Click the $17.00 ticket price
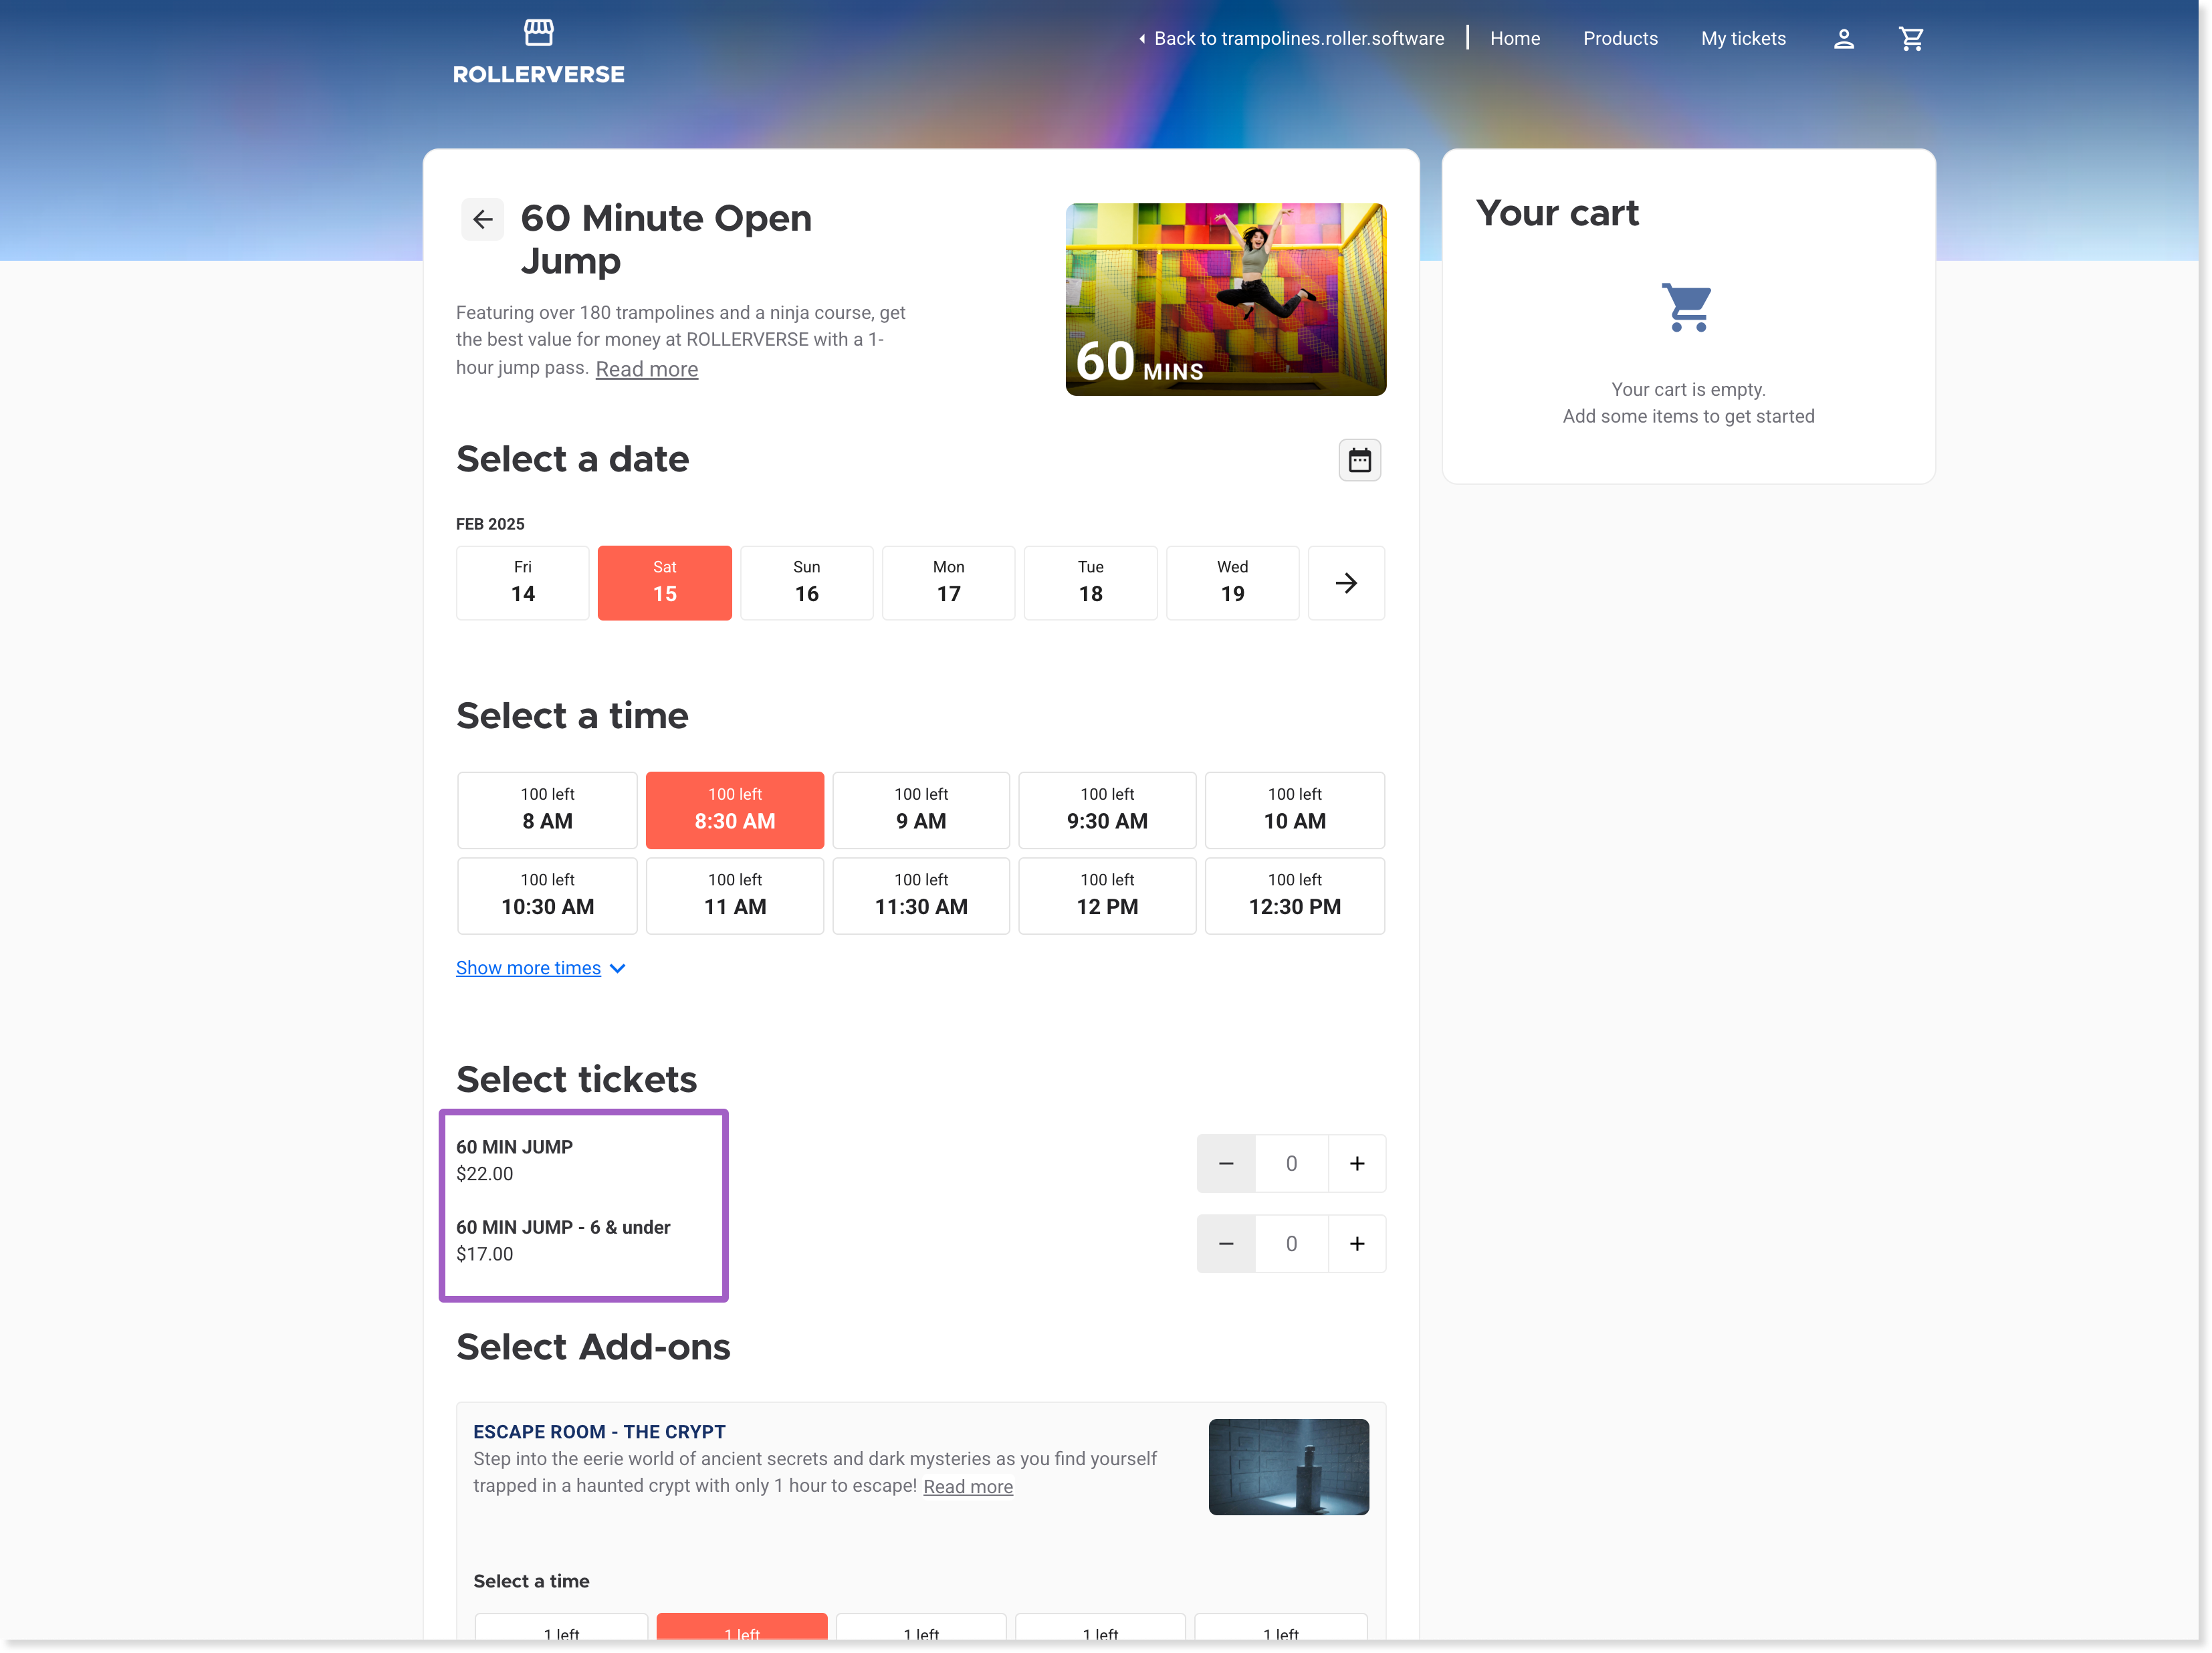The width and height of the screenshot is (2212, 1653). pos(484,1254)
